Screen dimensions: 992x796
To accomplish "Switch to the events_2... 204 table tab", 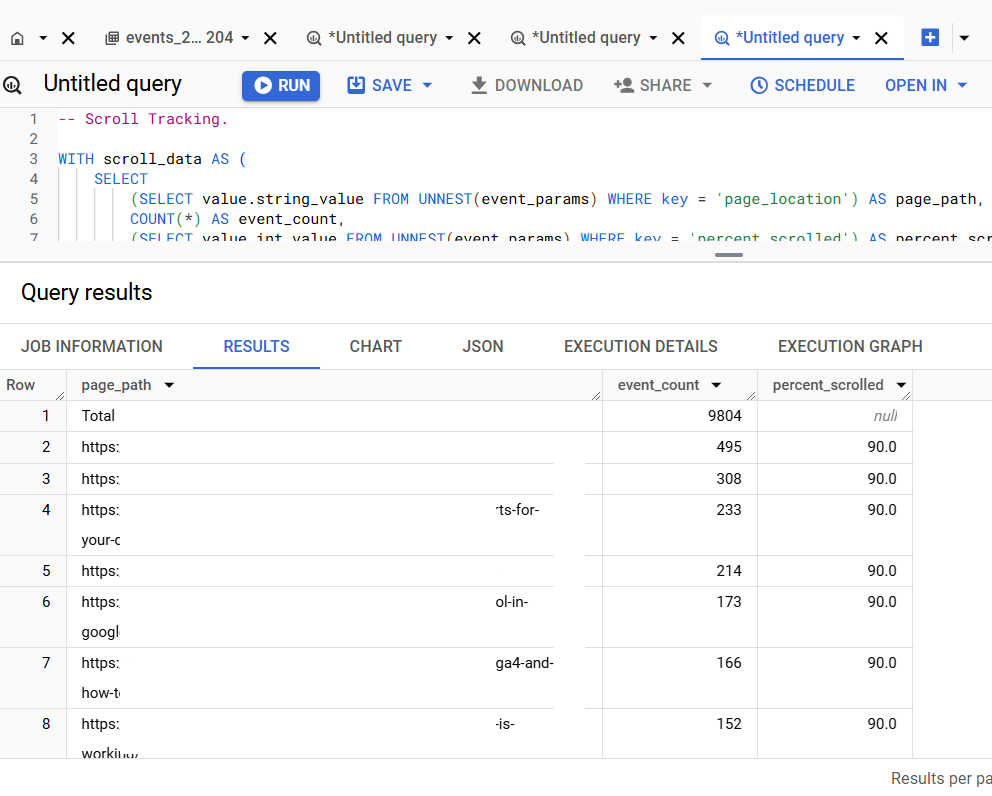I will coord(169,38).
